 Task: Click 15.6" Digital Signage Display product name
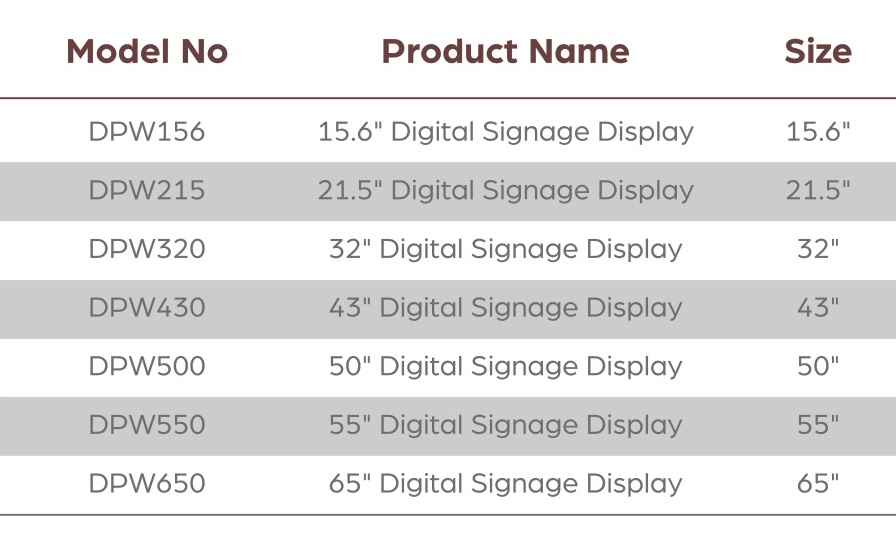tap(505, 132)
